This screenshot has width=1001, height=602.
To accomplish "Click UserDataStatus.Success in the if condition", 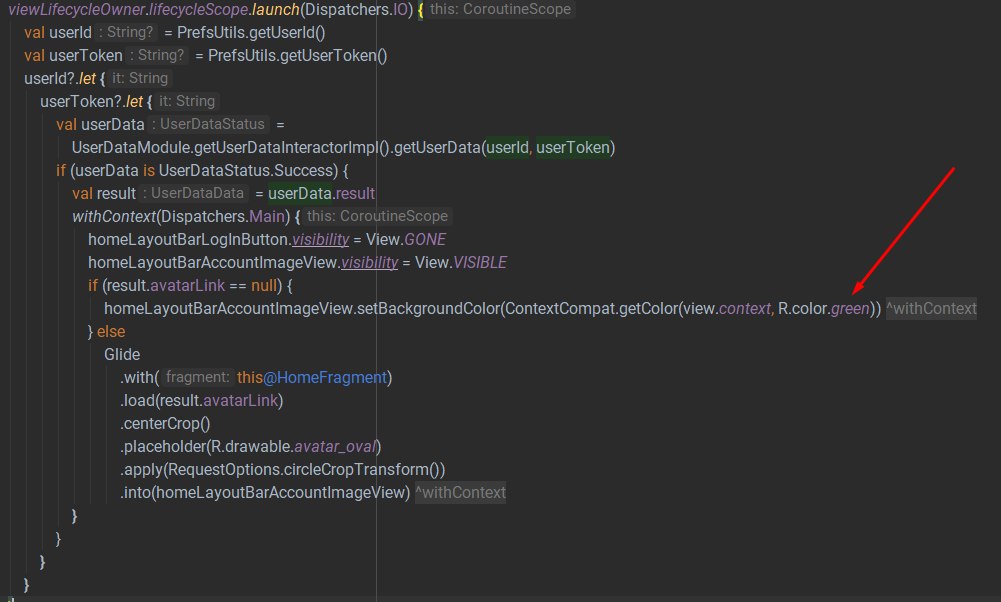I will click(246, 170).
